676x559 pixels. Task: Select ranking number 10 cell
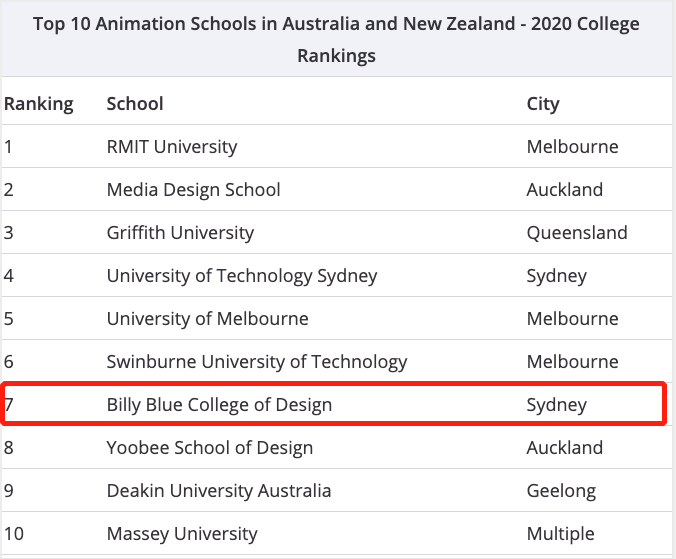tap(14, 534)
